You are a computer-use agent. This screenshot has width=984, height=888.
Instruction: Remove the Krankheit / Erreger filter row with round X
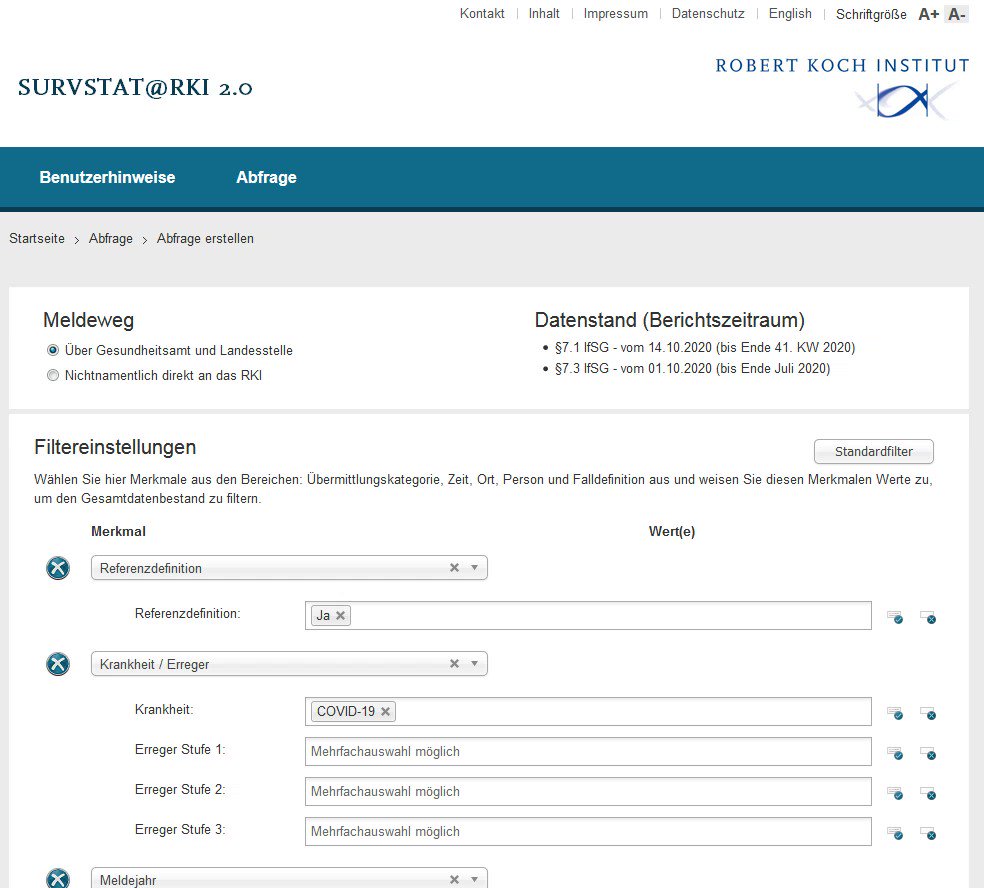(x=58, y=664)
